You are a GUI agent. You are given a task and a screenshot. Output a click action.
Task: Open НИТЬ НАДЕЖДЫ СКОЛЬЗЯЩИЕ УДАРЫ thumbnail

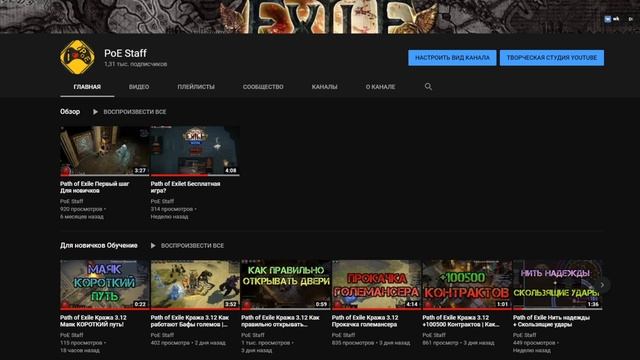point(558,284)
